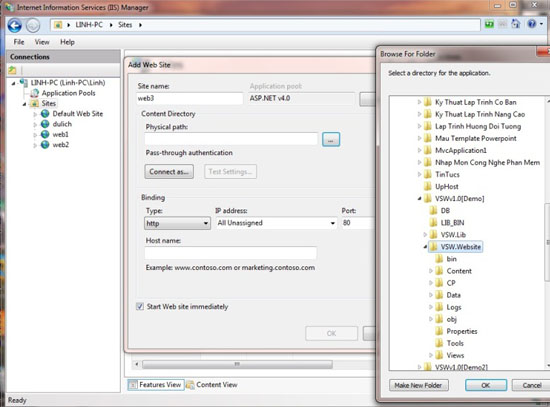Click the green refresh icon in toolbar
The height and width of the screenshot is (407, 550).
[x=489, y=24]
